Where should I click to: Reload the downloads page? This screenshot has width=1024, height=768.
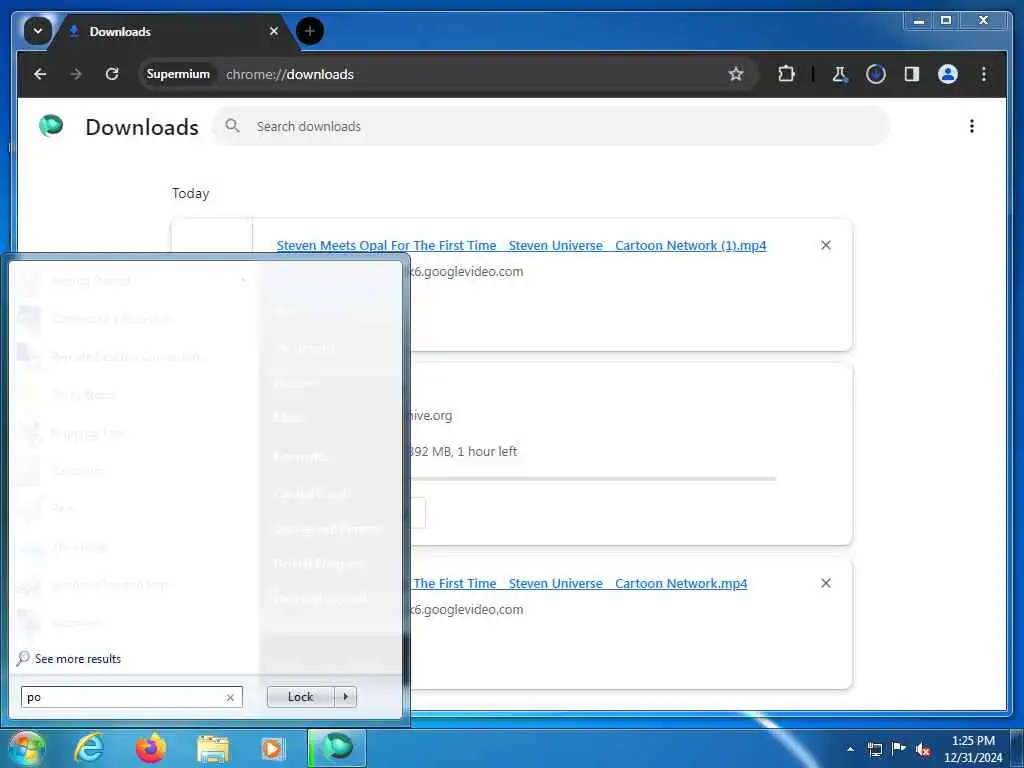coord(112,74)
